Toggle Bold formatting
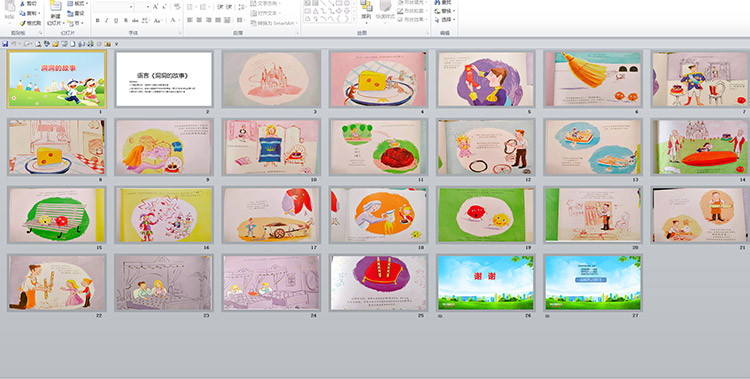Viewport: 750px width, 379px height. (98, 21)
